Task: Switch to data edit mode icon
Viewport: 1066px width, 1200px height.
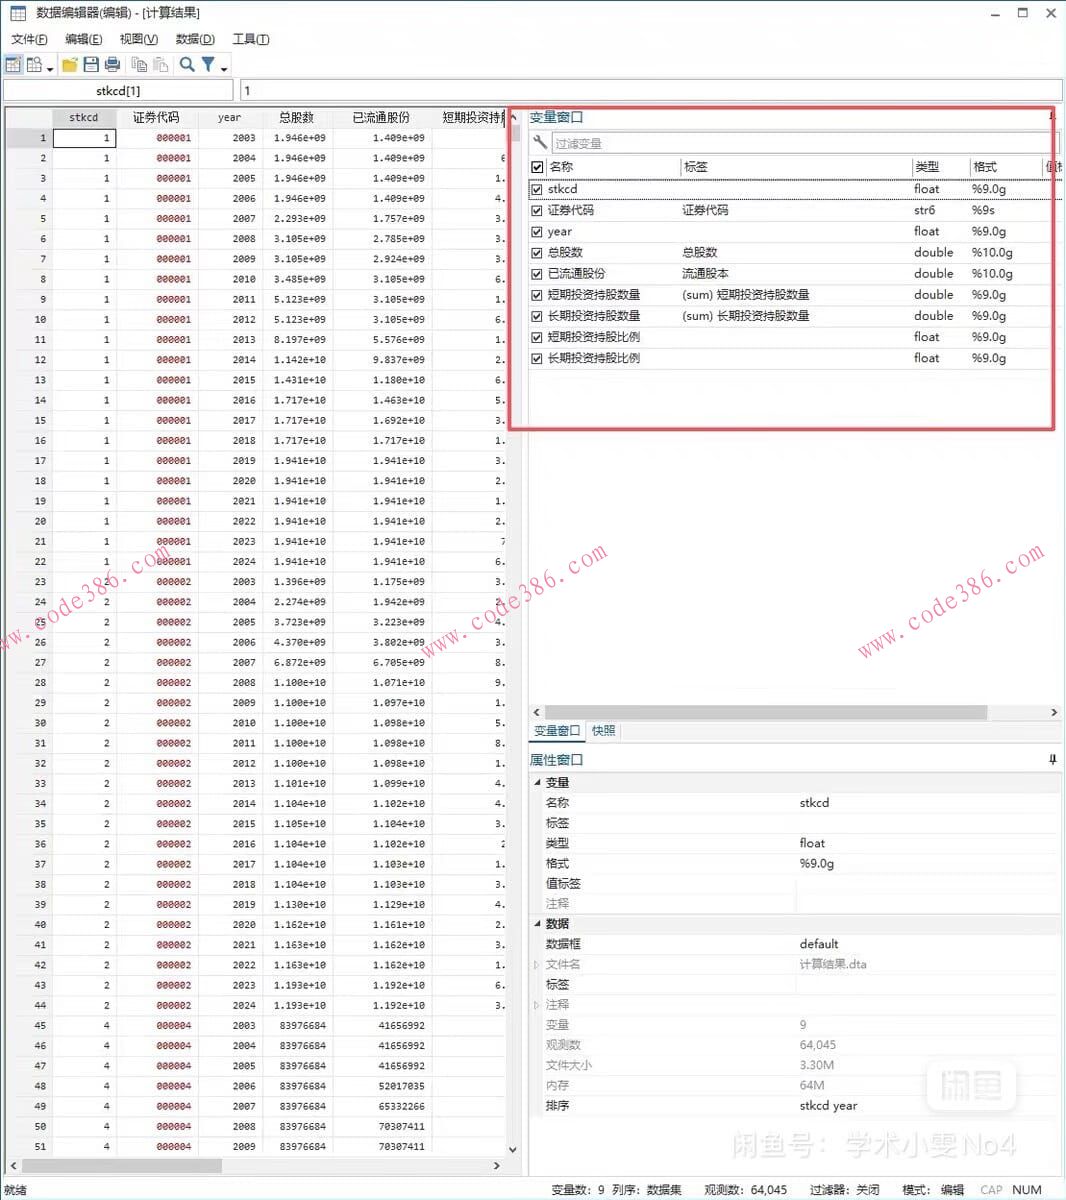Action: point(13,65)
